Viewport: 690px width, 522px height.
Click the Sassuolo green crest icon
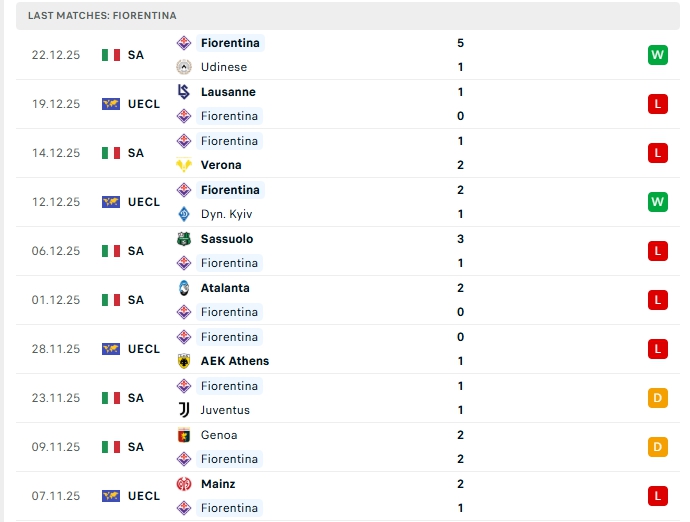(184, 239)
